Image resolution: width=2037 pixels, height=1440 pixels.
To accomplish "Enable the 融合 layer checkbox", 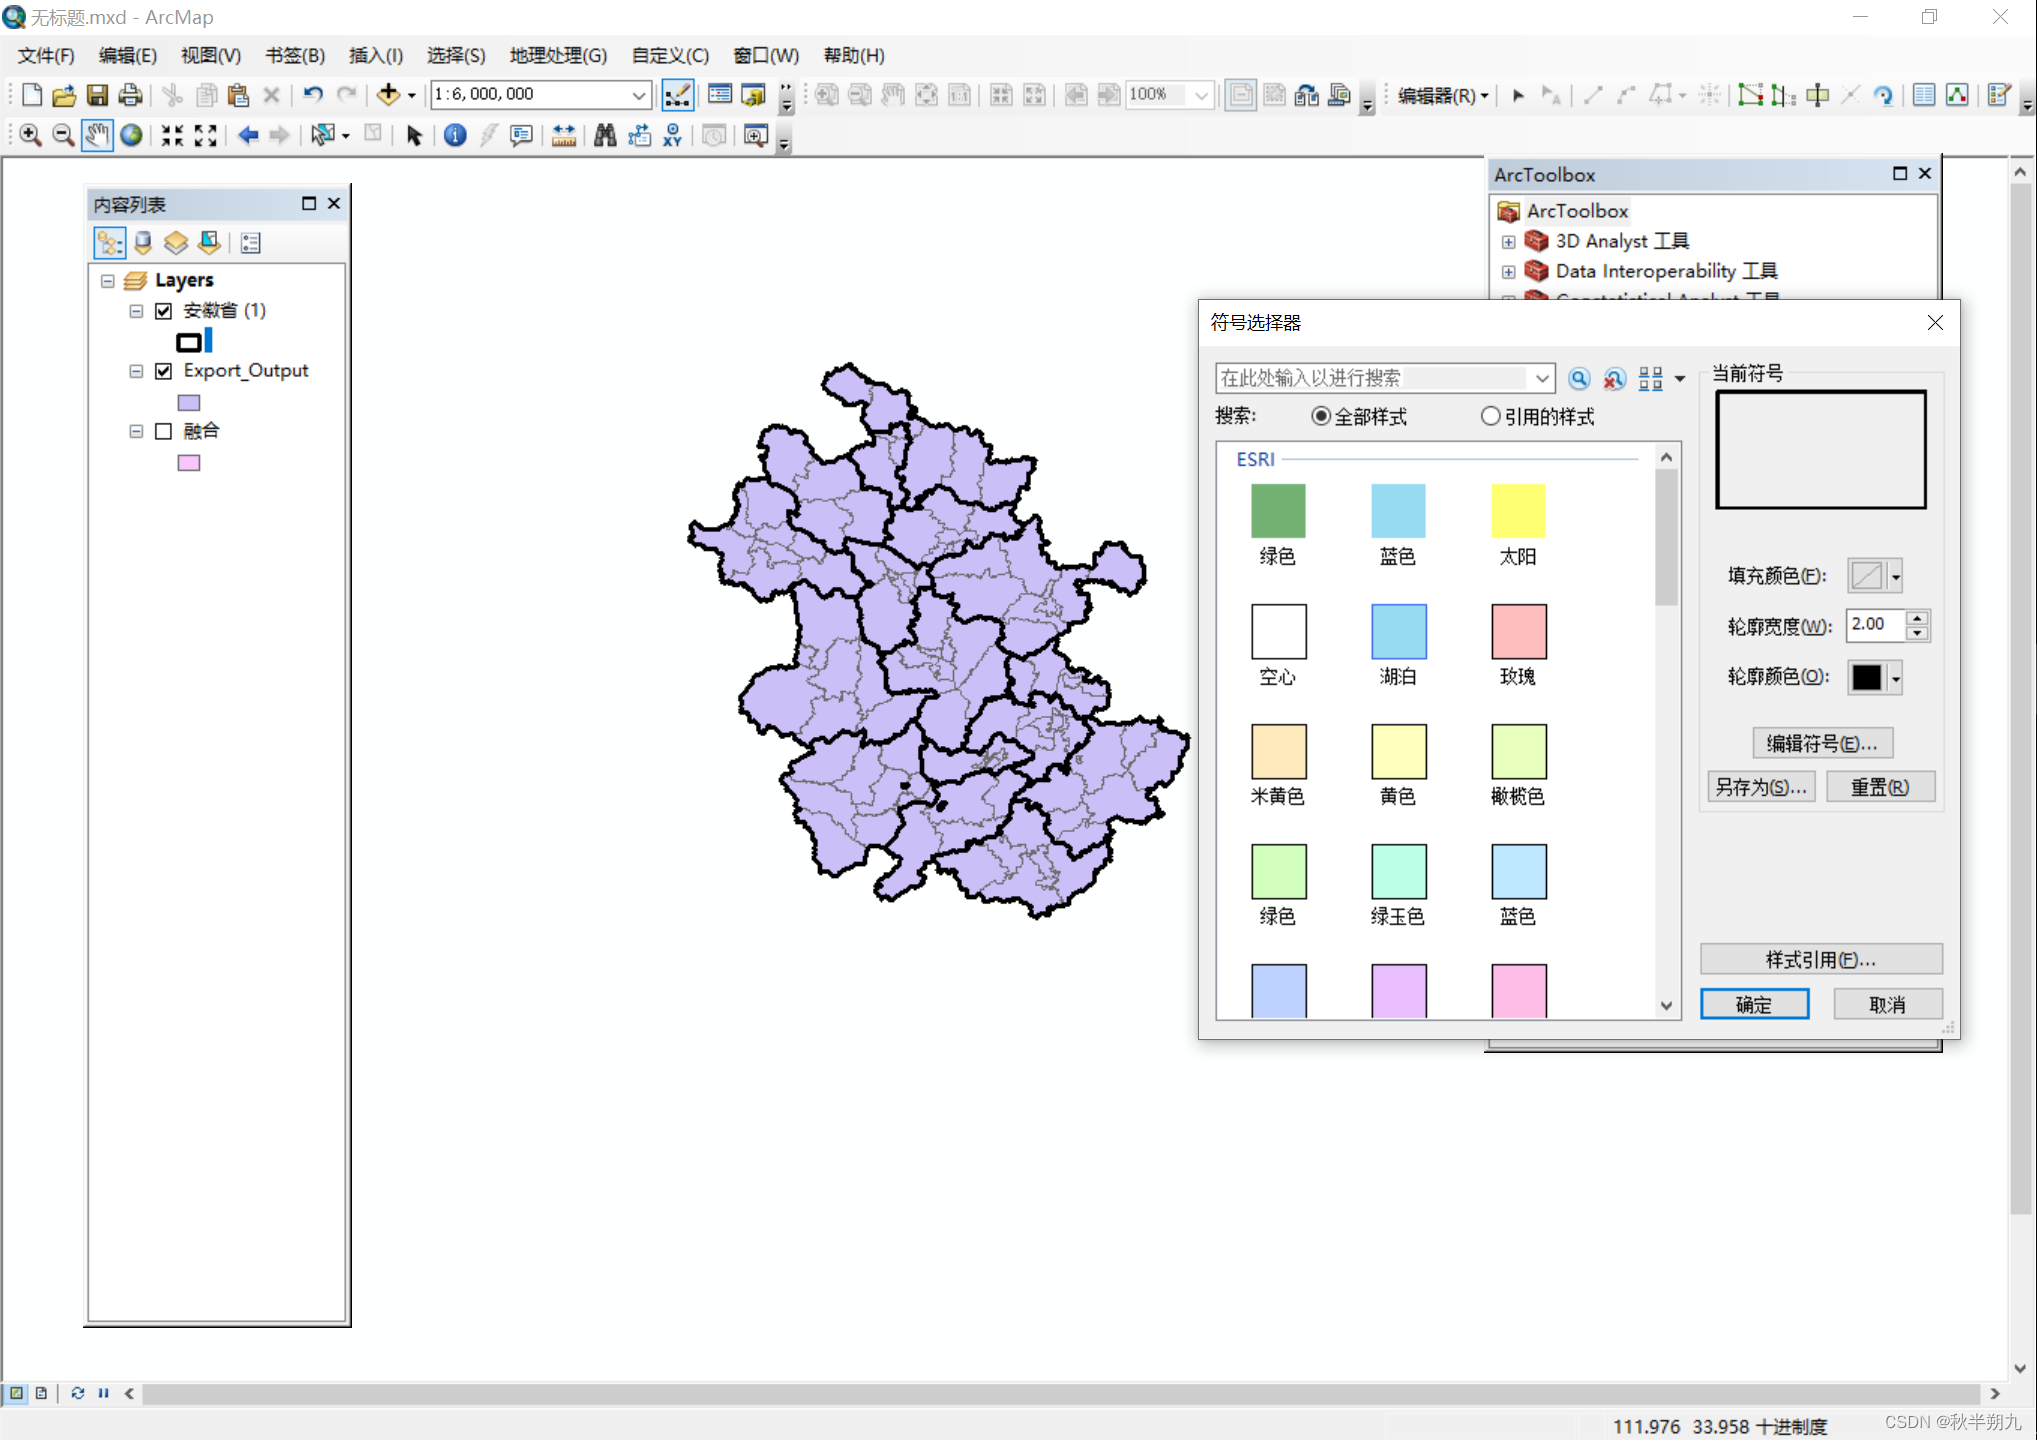I will pyautogui.click(x=164, y=431).
